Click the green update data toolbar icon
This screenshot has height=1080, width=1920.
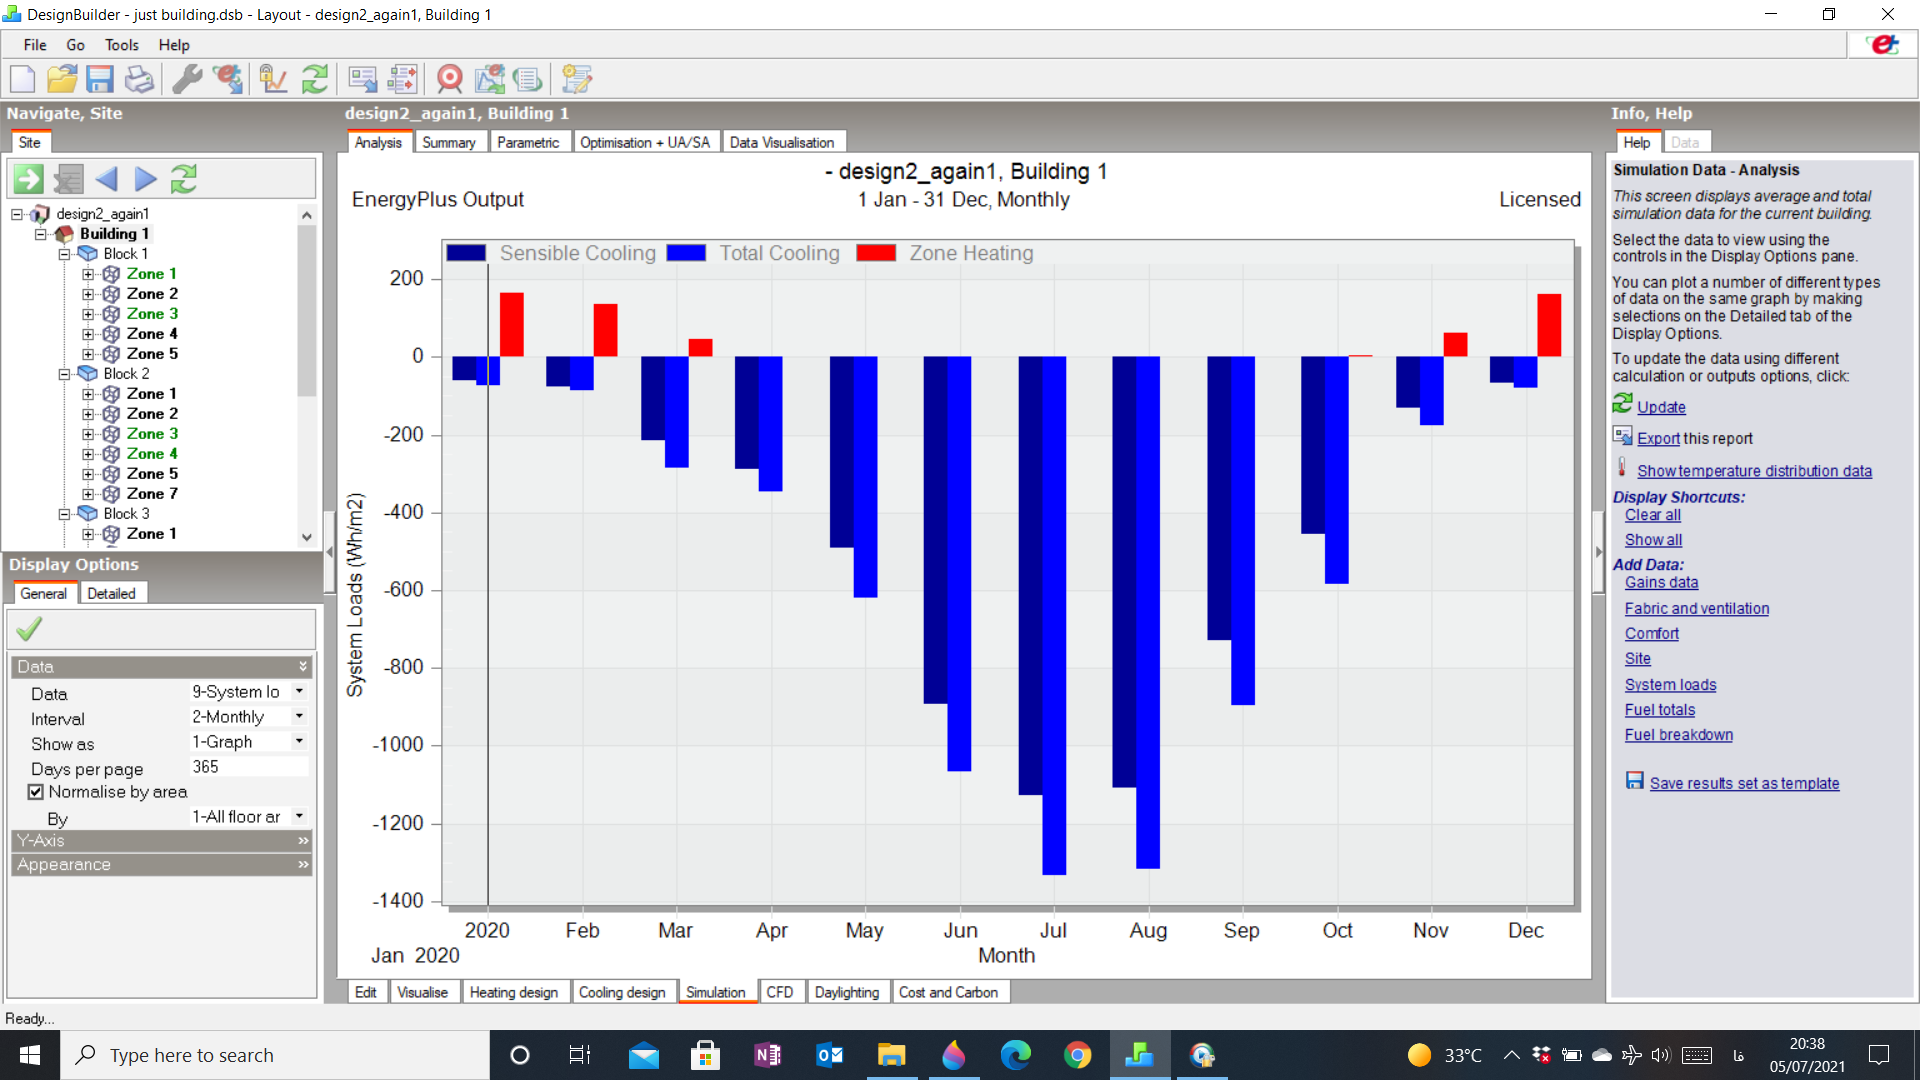[x=315, y=79]
